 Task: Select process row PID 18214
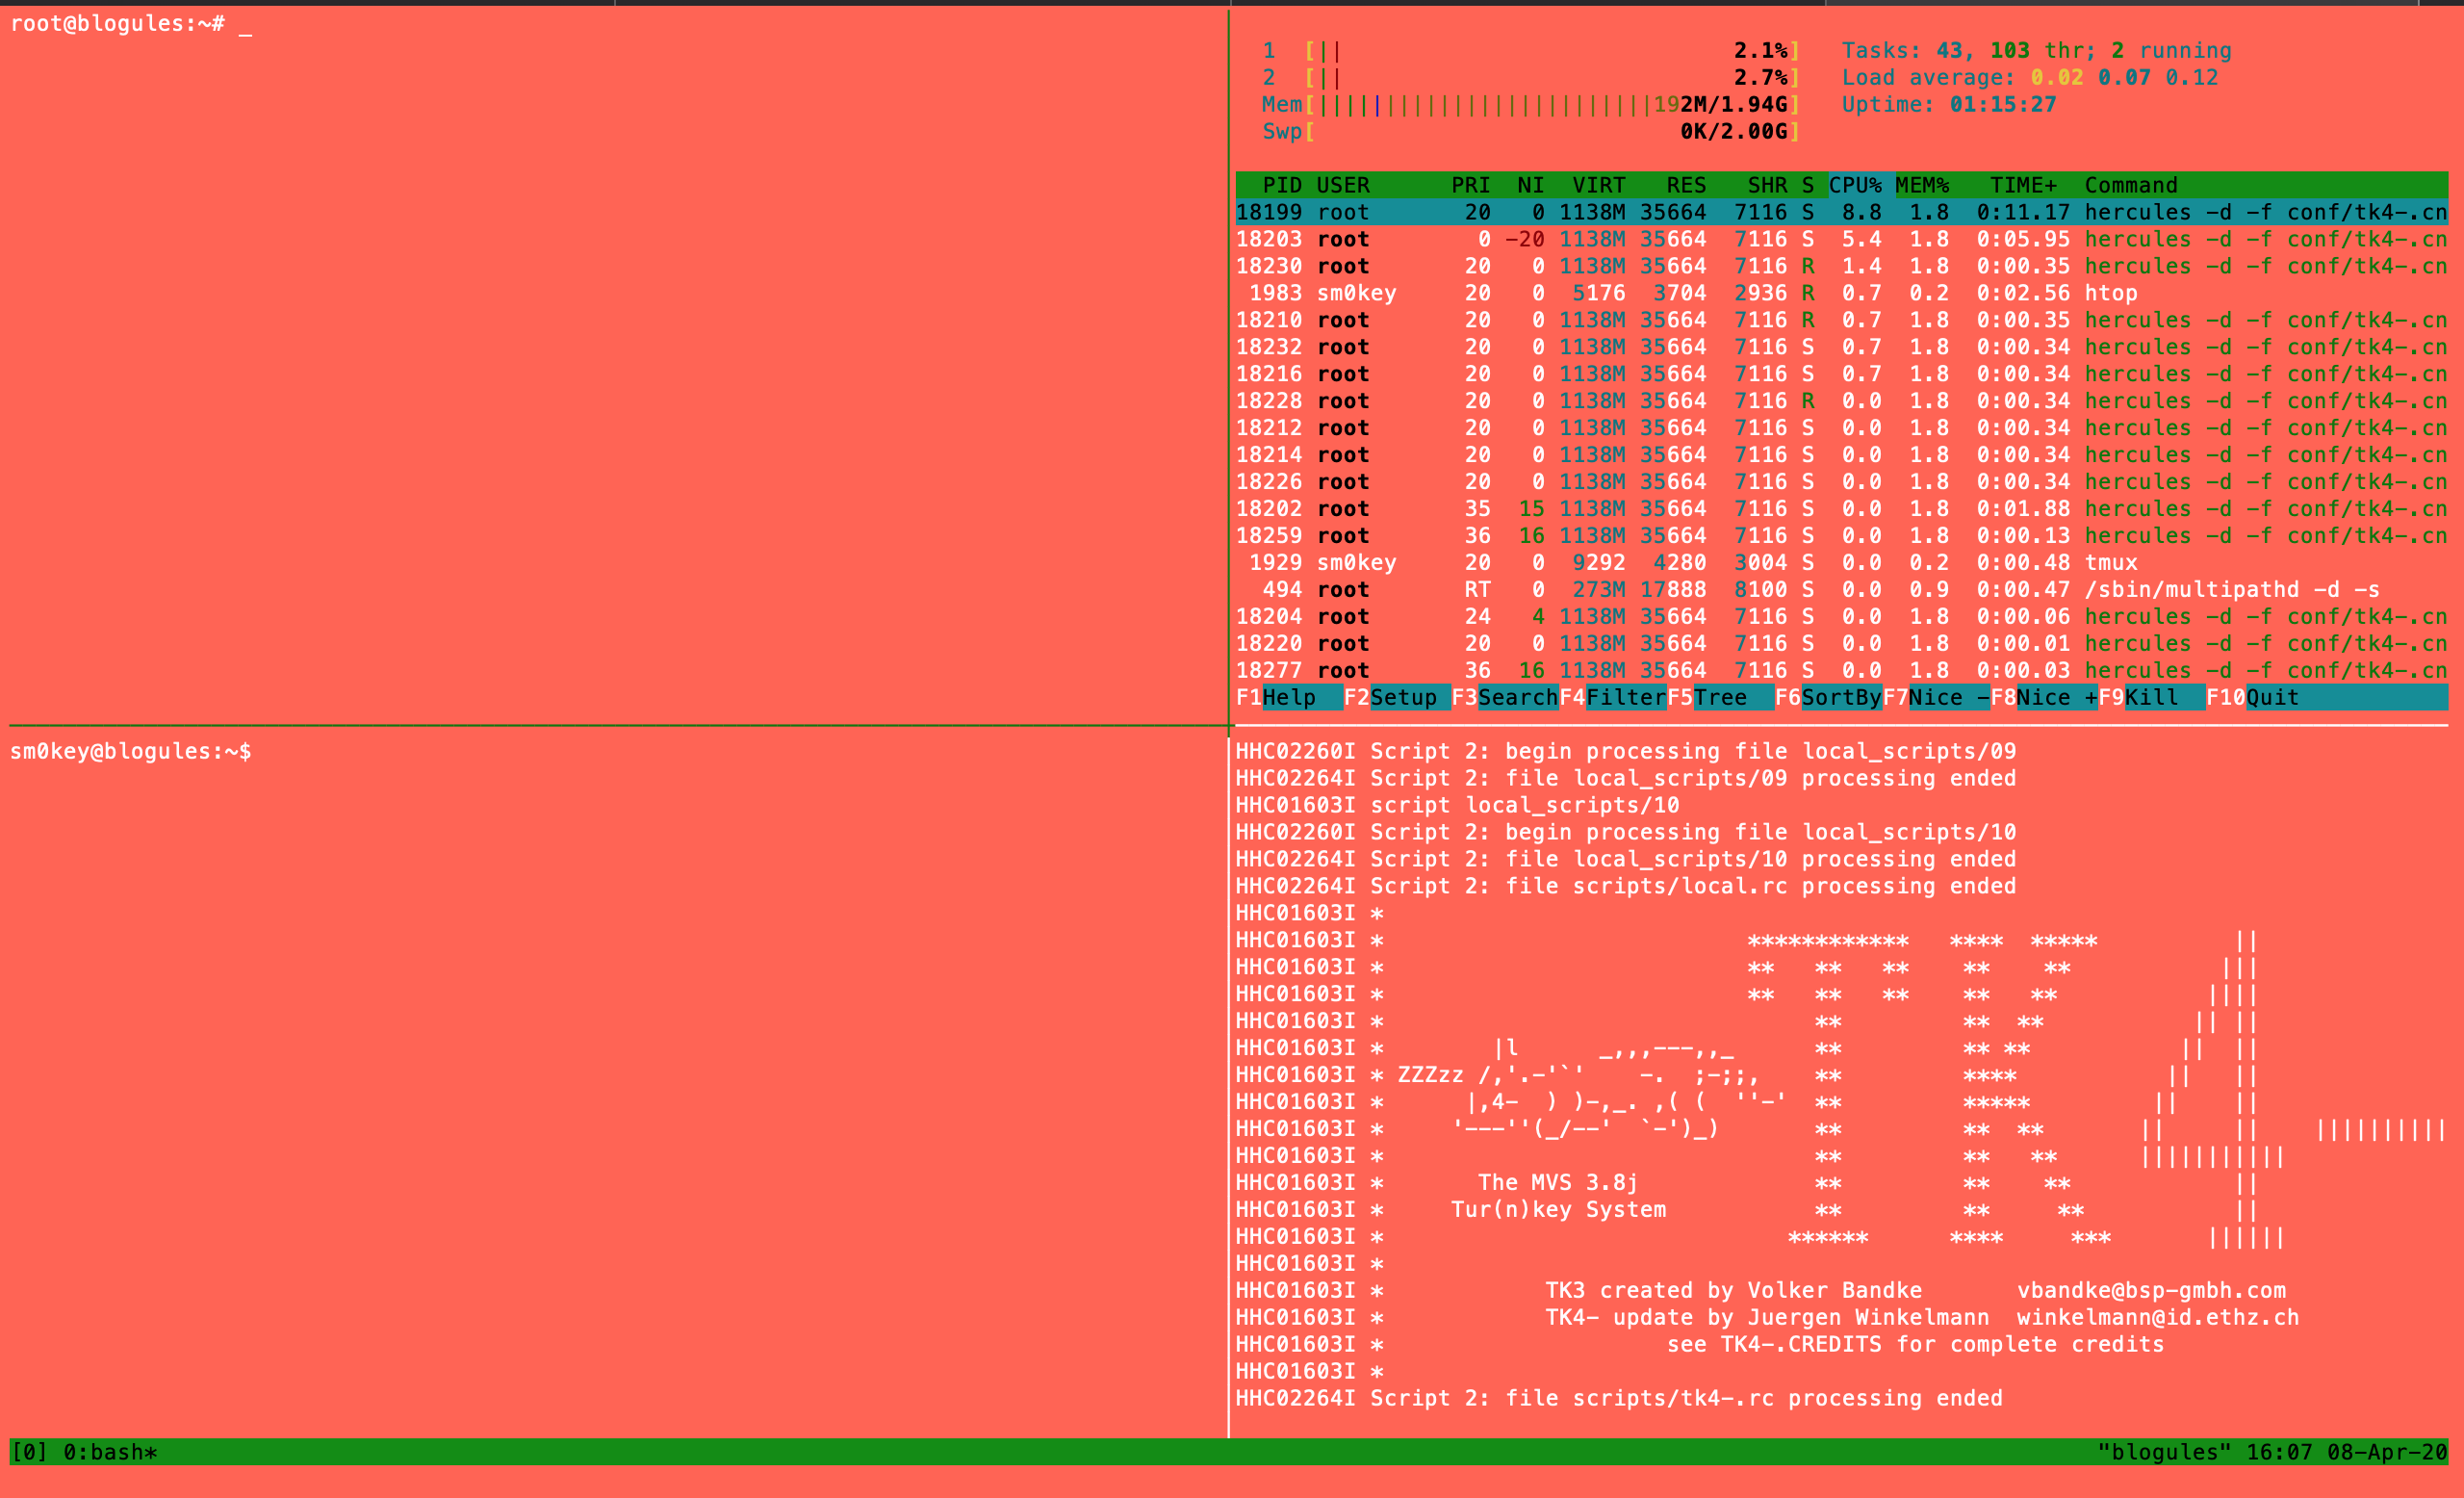pos(1842,456)
